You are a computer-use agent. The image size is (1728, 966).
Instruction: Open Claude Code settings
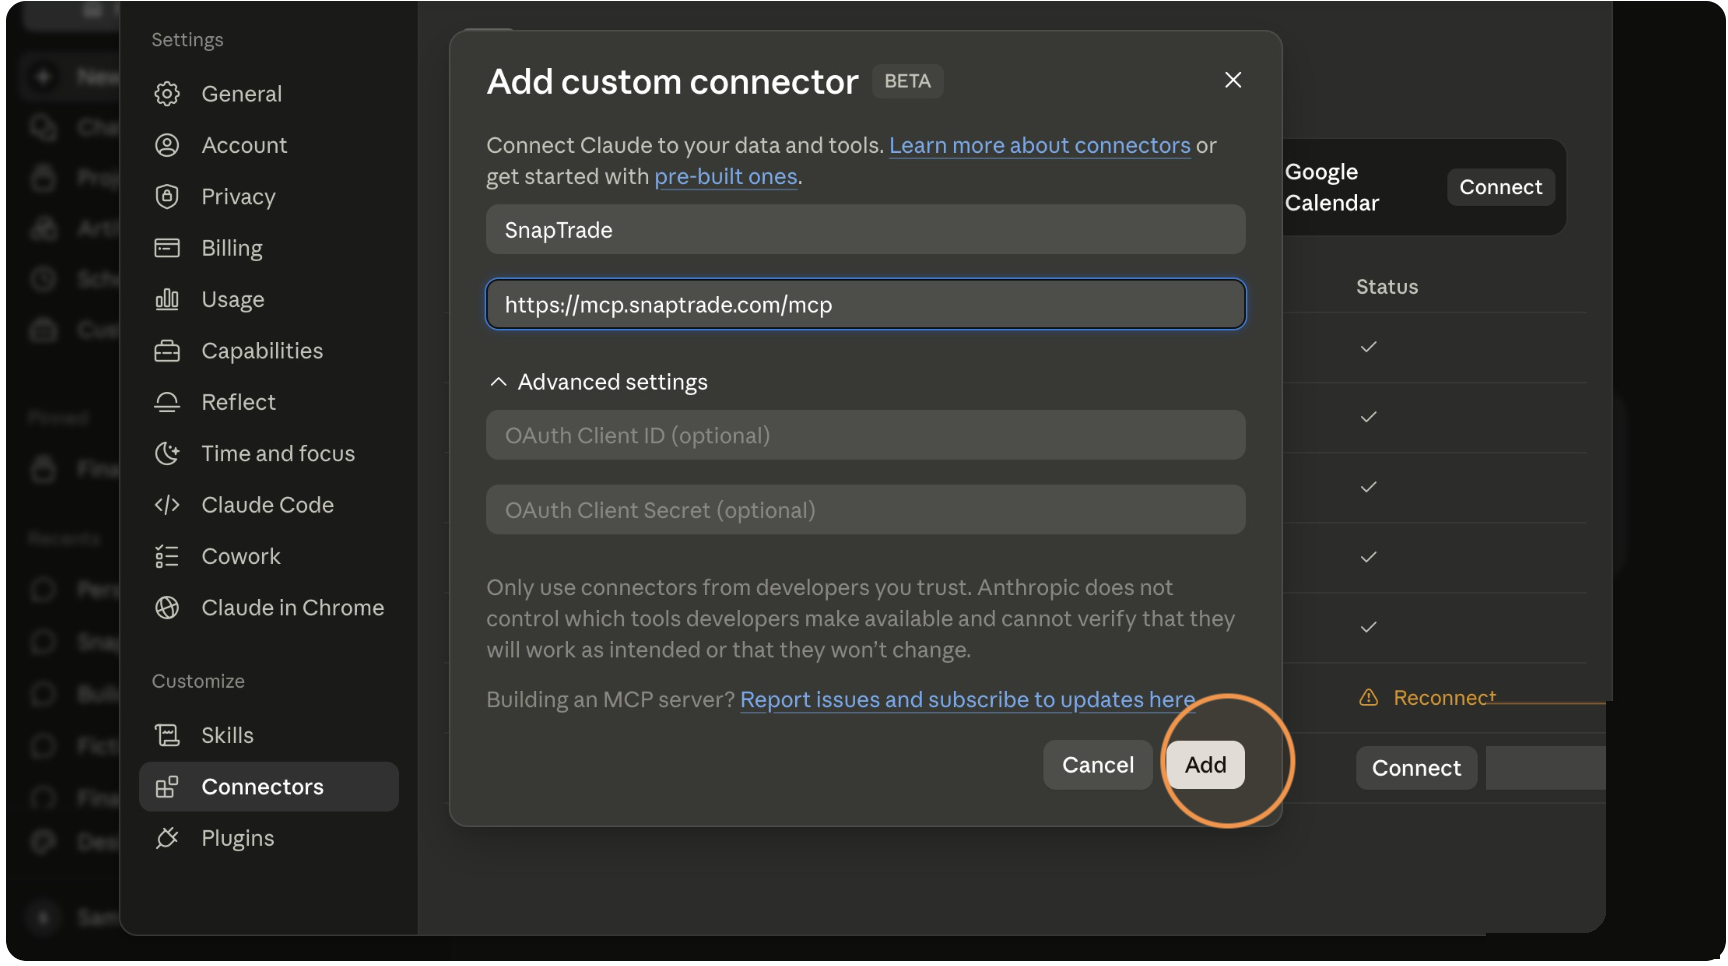(268, 505)
